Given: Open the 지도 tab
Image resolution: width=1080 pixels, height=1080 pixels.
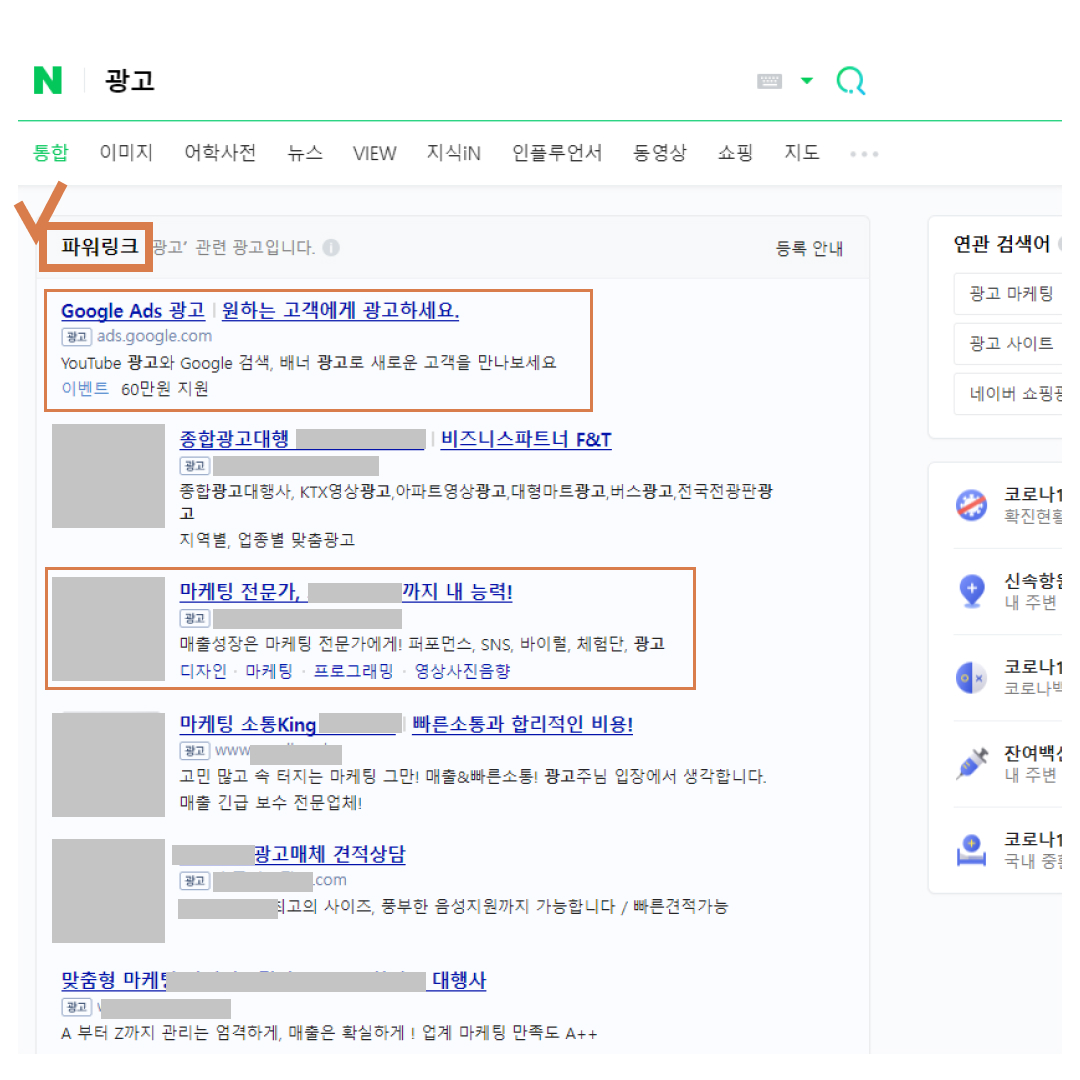Looking at the screenshot, I should (x=801, y=152).
